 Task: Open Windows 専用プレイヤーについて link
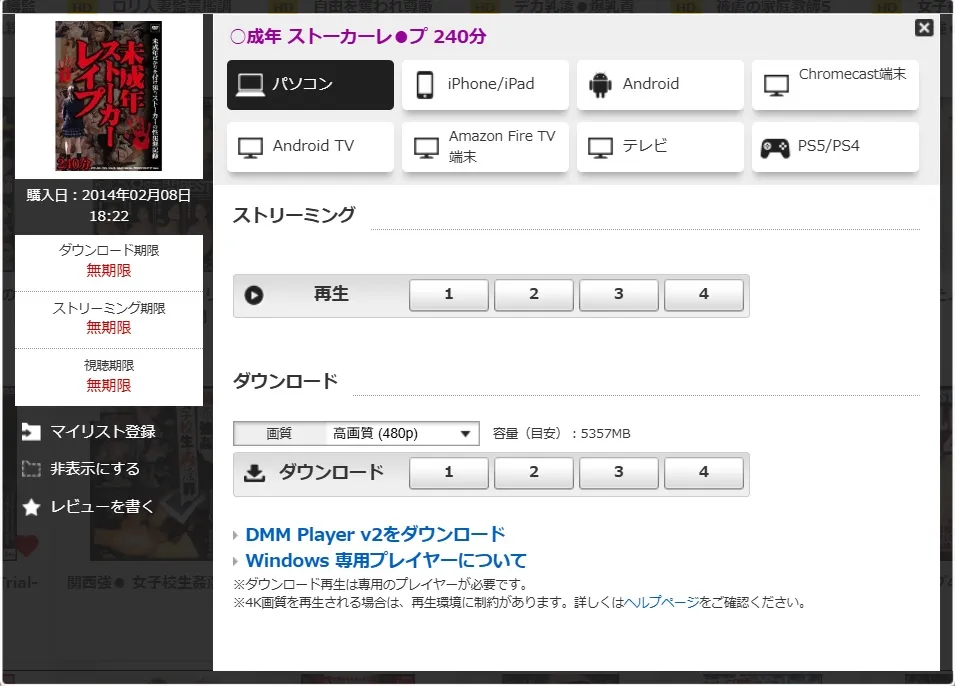tap(386, 560)
